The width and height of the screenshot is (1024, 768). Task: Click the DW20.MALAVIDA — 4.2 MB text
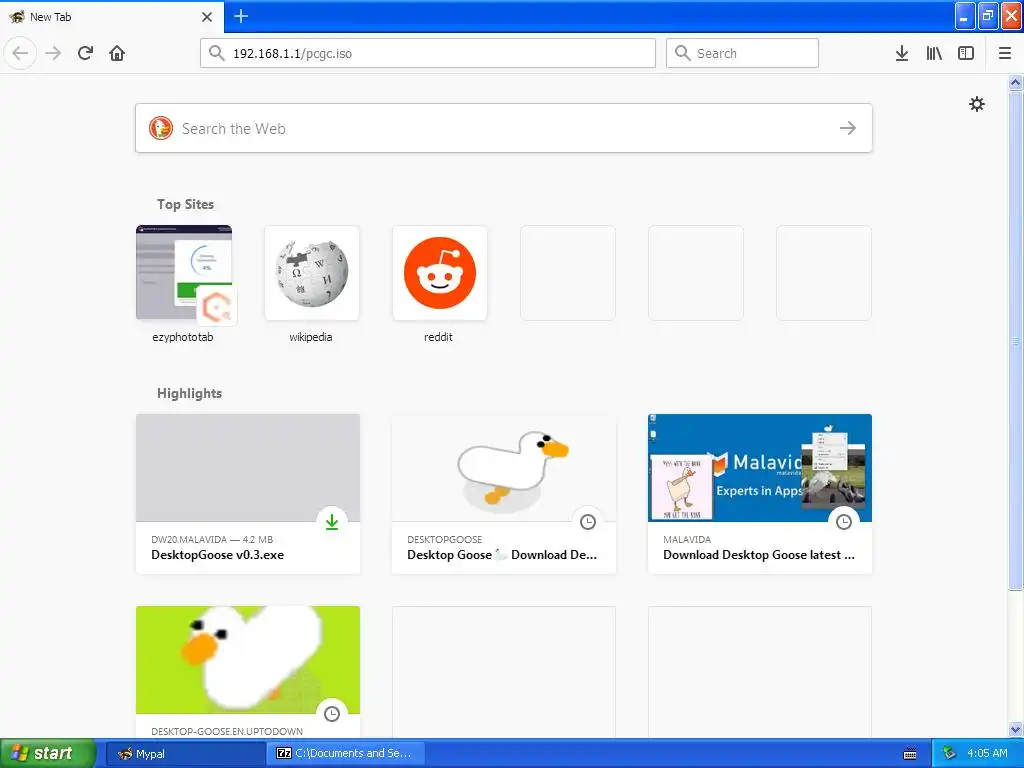click(x=212, y=539)
